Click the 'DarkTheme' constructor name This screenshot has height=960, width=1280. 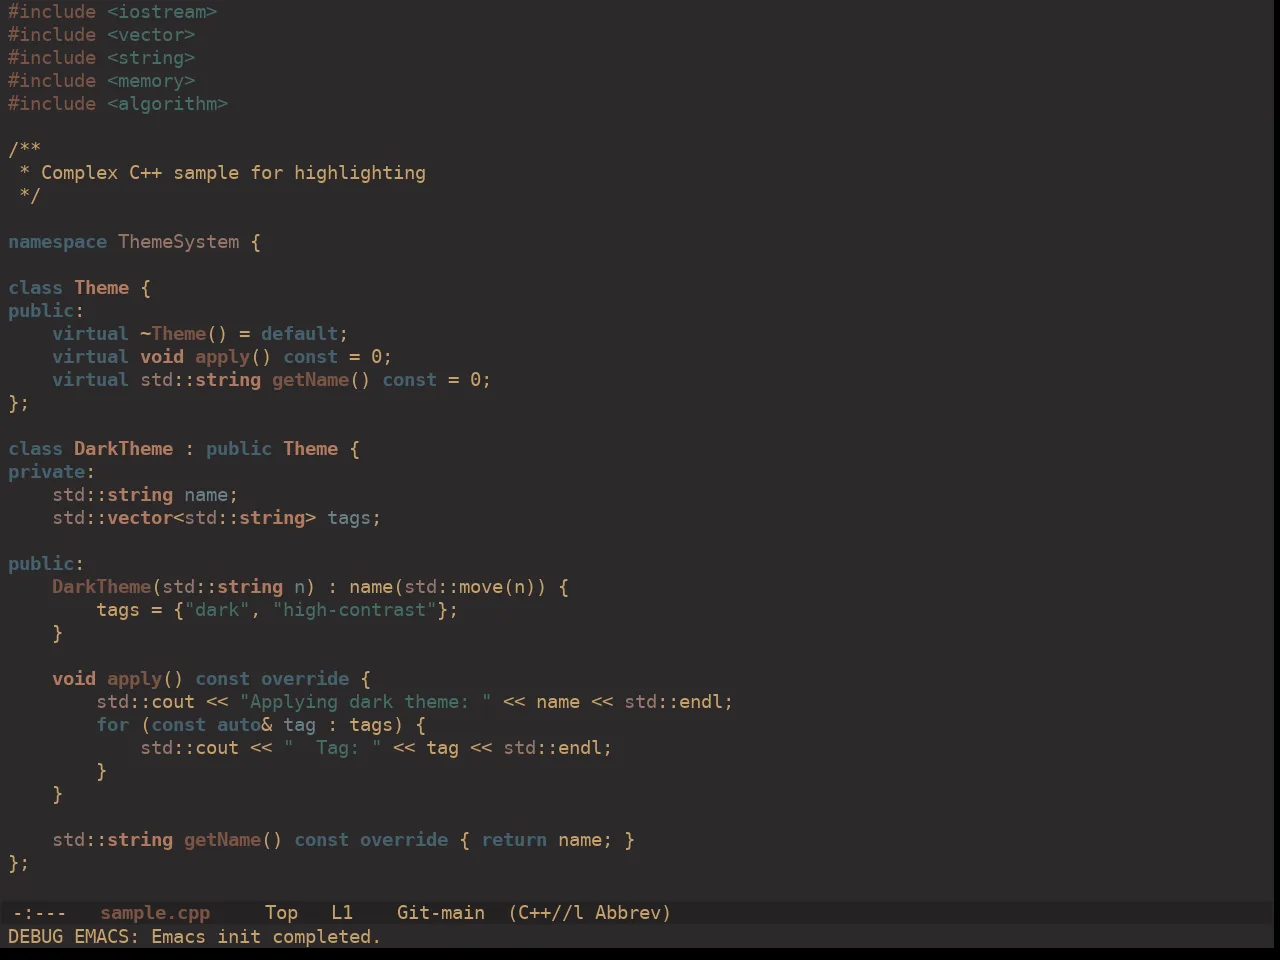pyautogui.click(x=102, y=587)
